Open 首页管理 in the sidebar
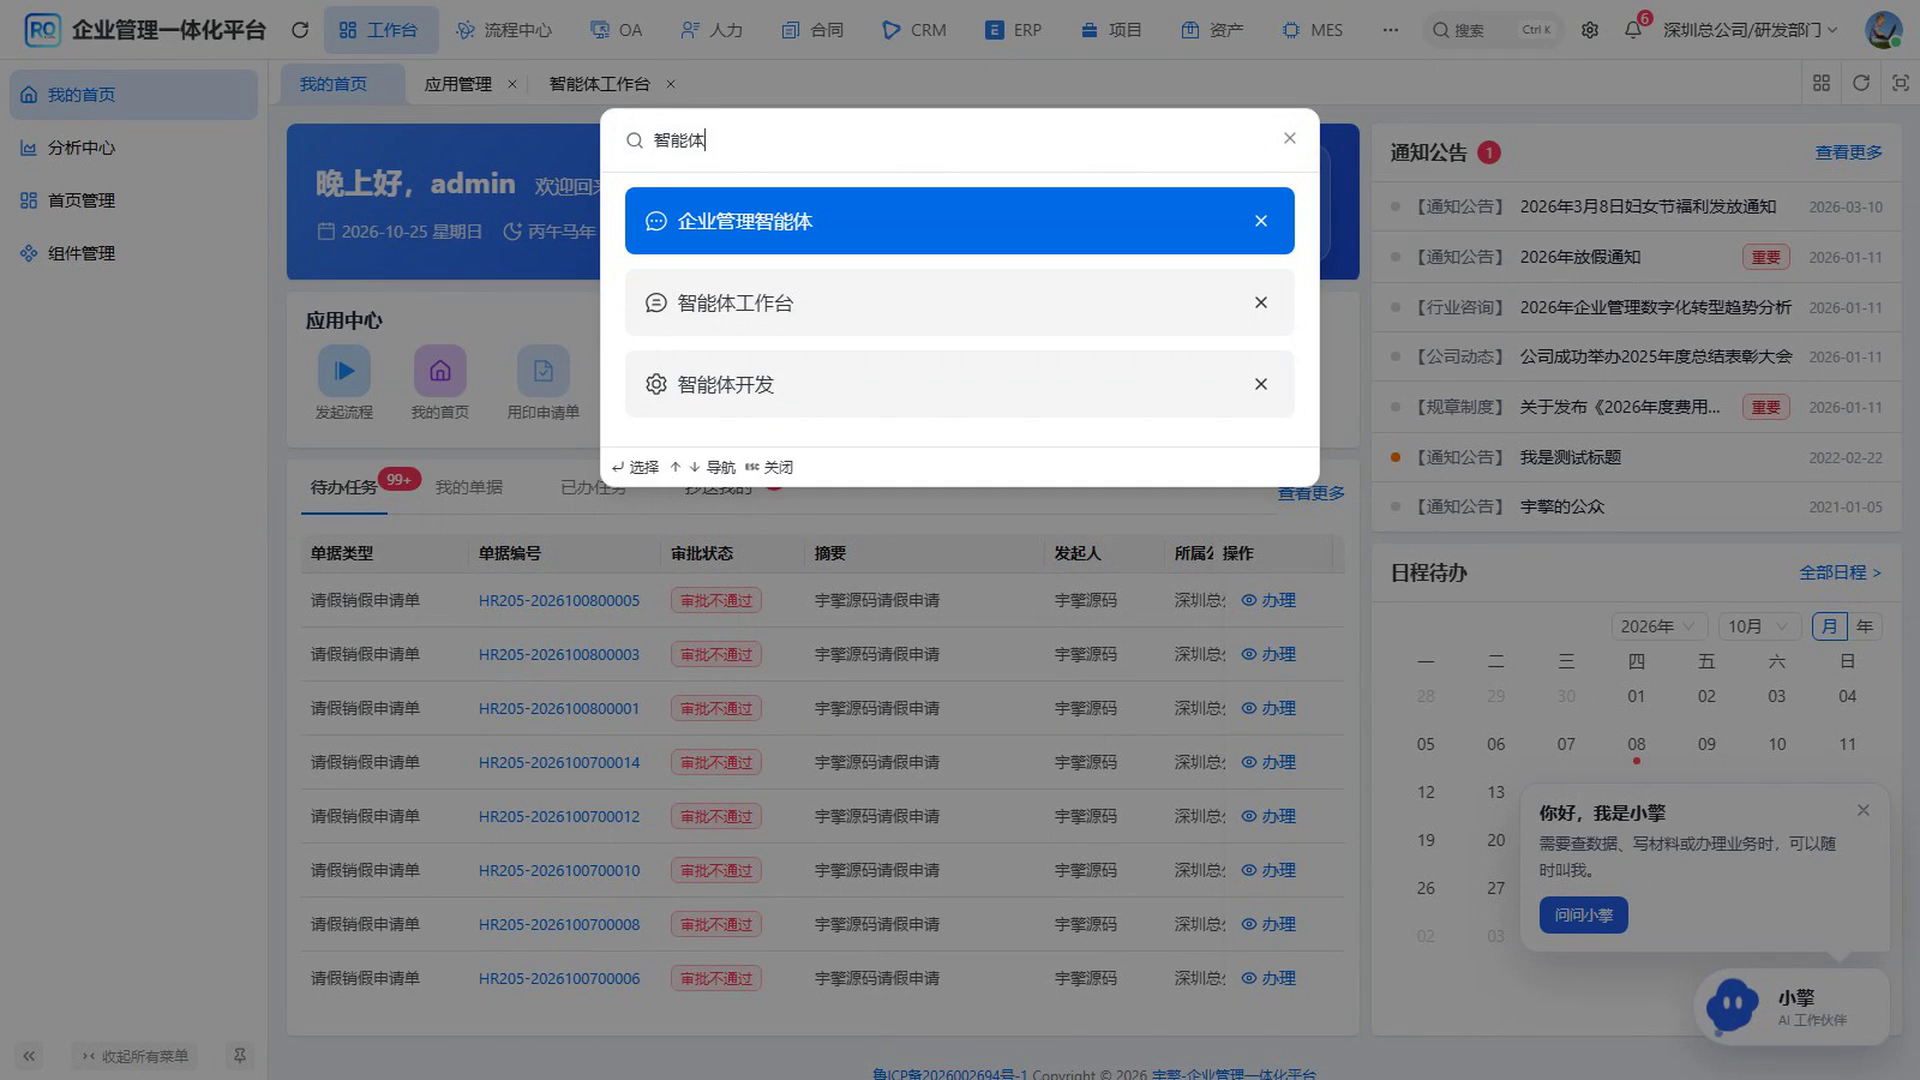 133,201
